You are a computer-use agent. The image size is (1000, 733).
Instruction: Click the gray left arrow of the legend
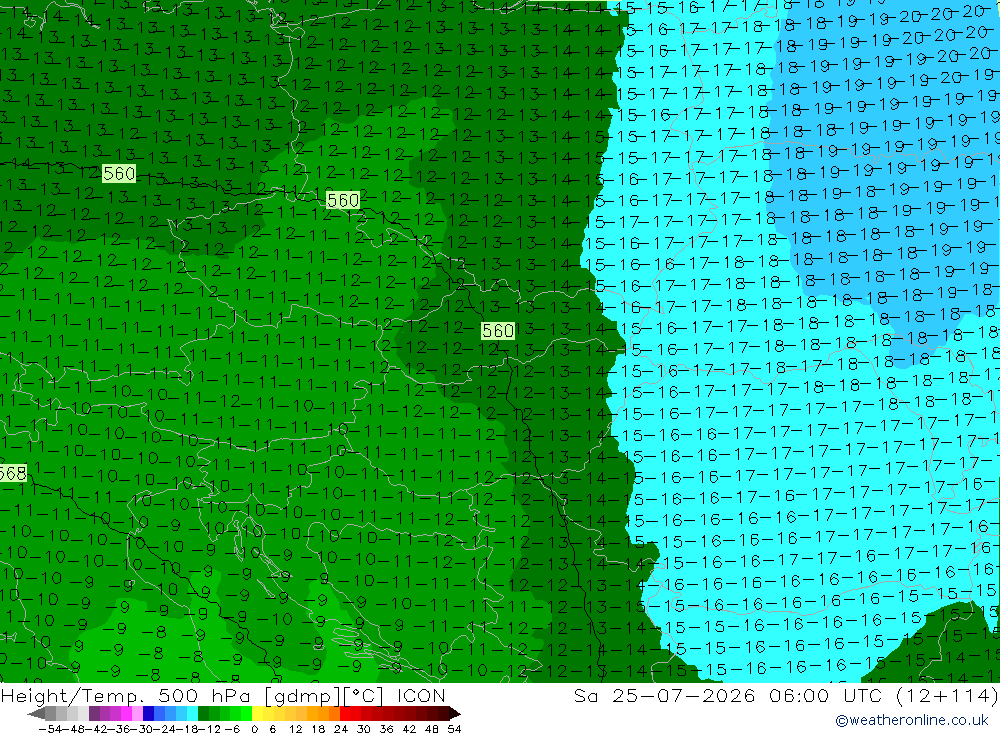tap(36, 714)
